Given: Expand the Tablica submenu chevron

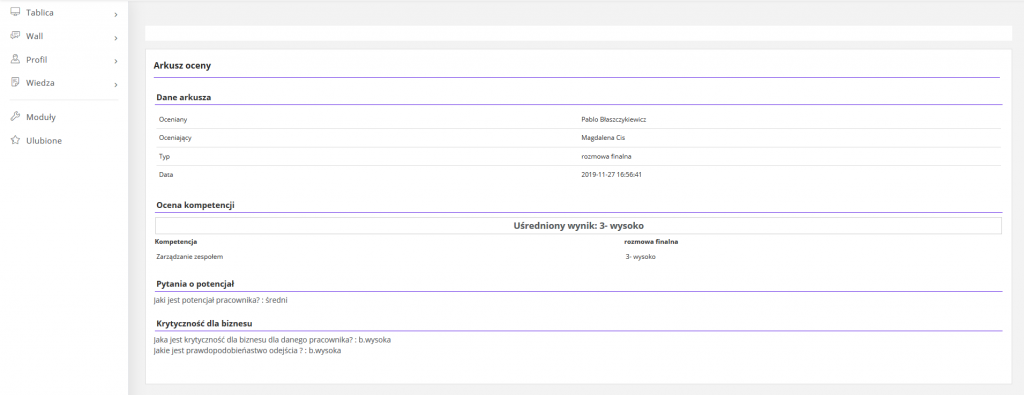Looking at the screenshot, I should 116,14.
